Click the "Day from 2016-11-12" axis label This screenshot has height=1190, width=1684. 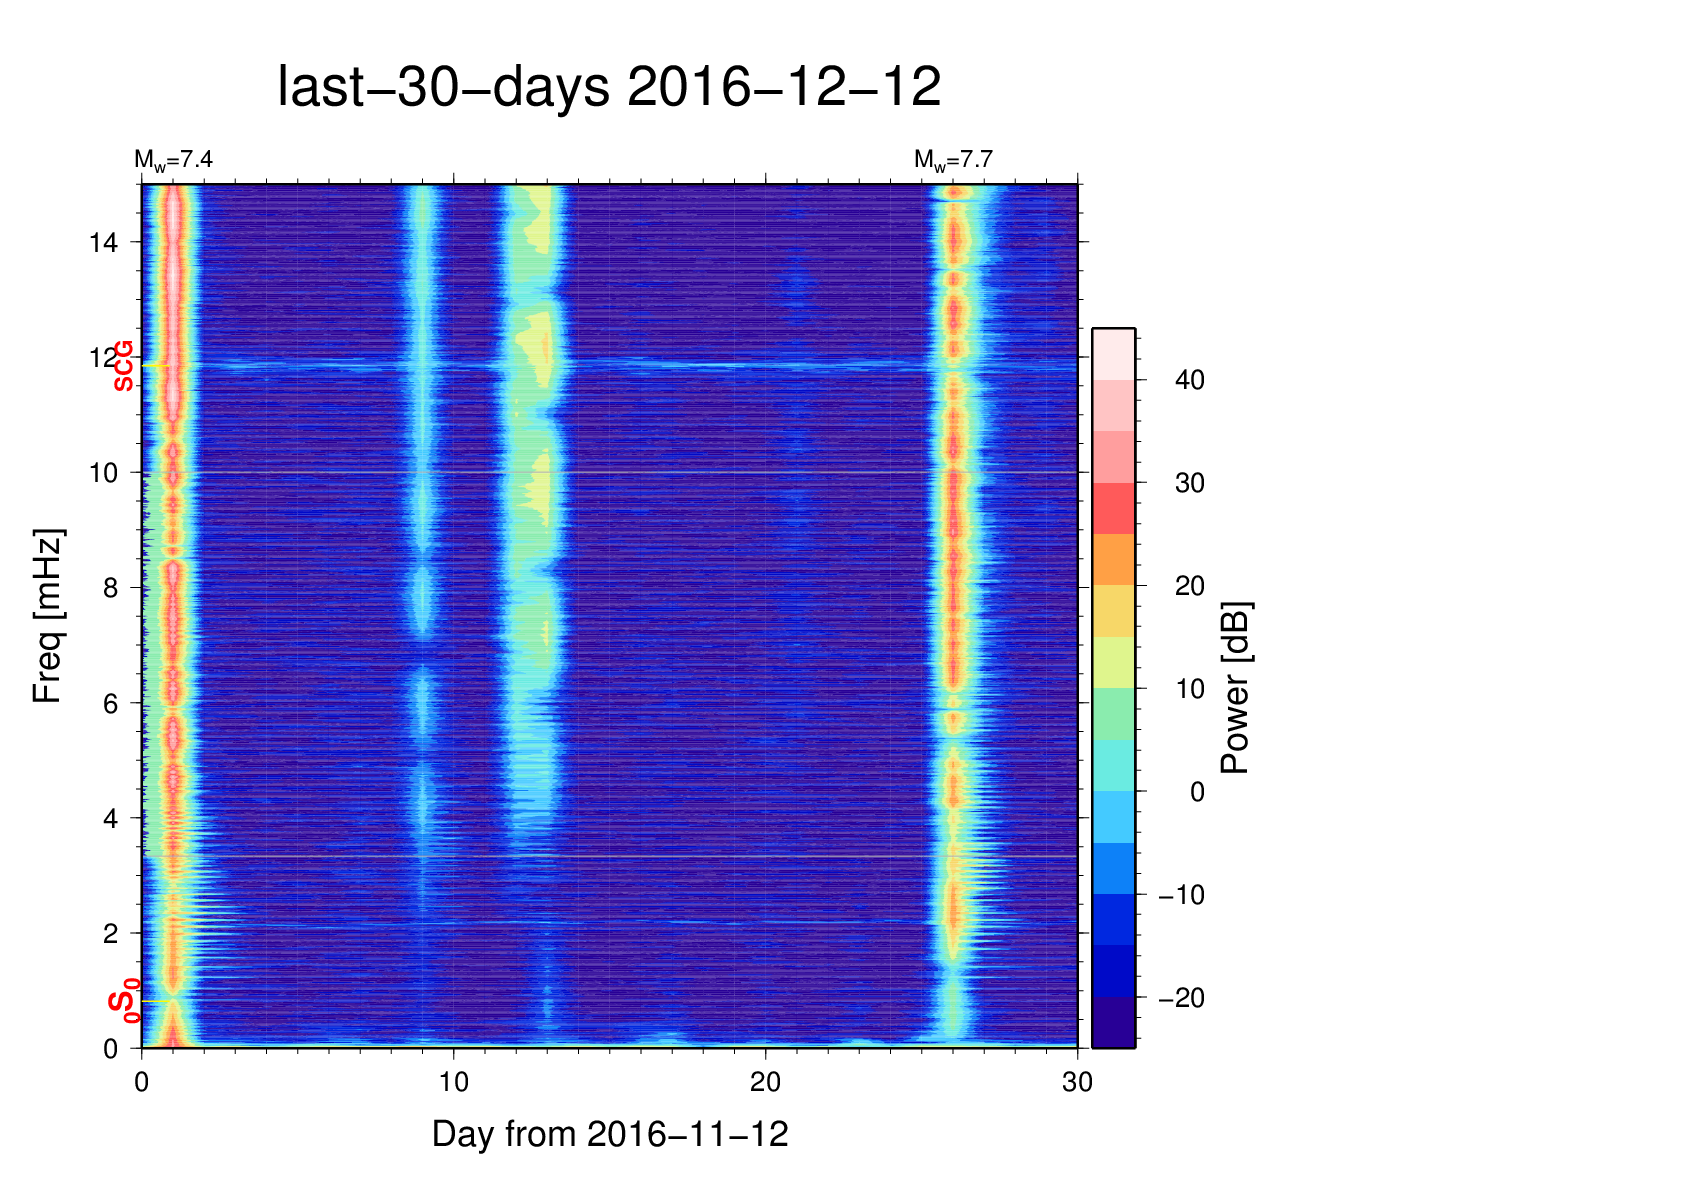(610, 1134)
